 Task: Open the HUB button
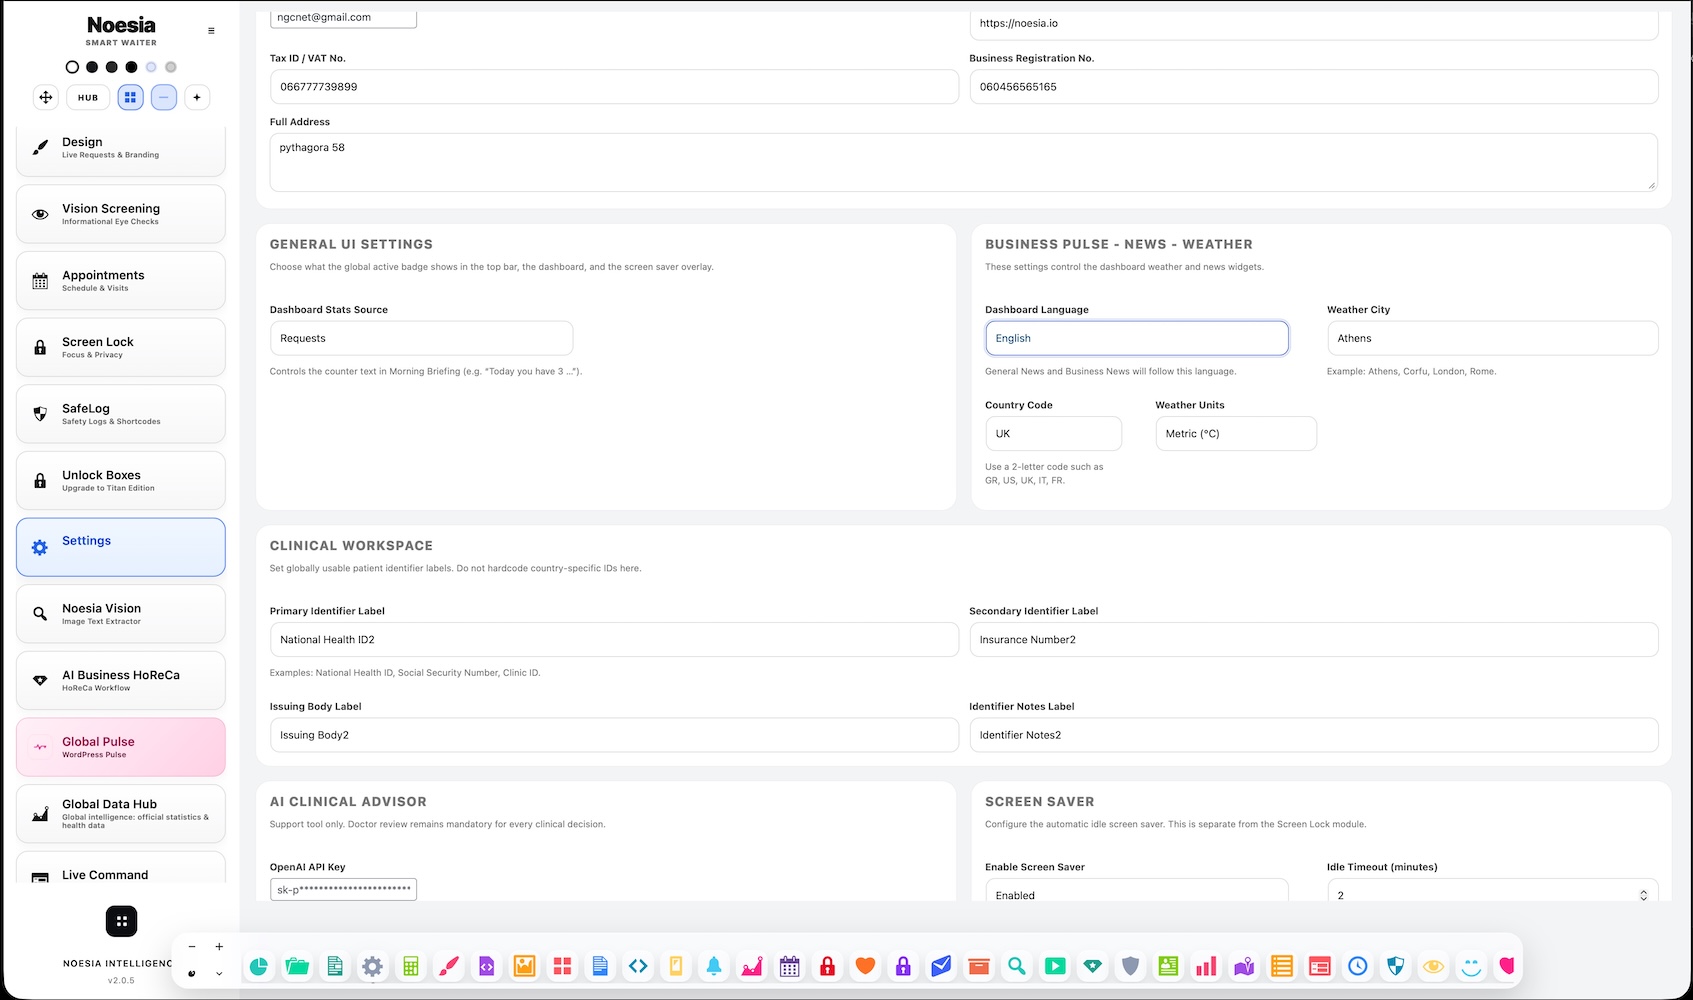88,97
